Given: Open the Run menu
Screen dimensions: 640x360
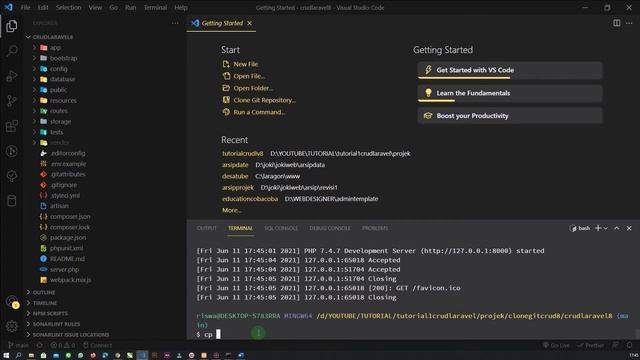Looking at the screenshot, I should point(131,7).
